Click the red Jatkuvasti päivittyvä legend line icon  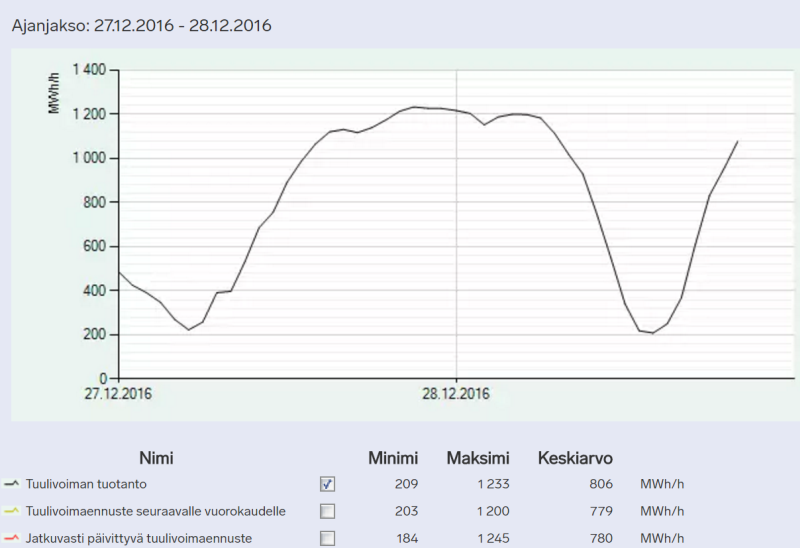pos(12,539)
